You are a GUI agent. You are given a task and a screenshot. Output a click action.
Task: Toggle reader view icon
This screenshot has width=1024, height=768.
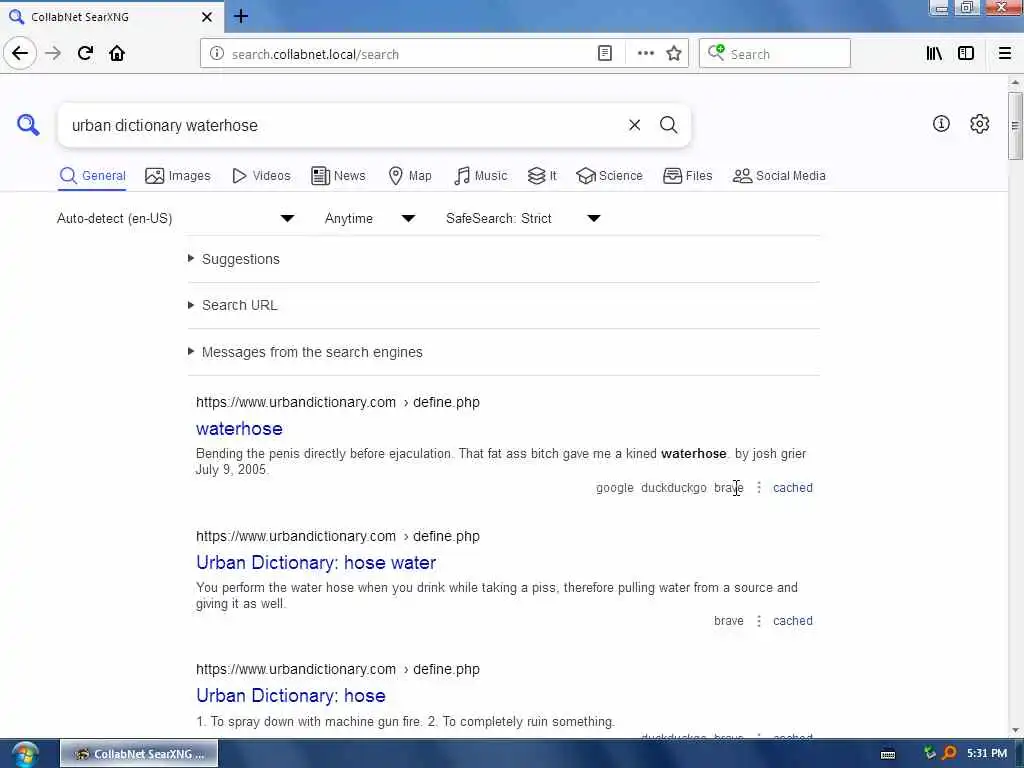tap(605, 54)
